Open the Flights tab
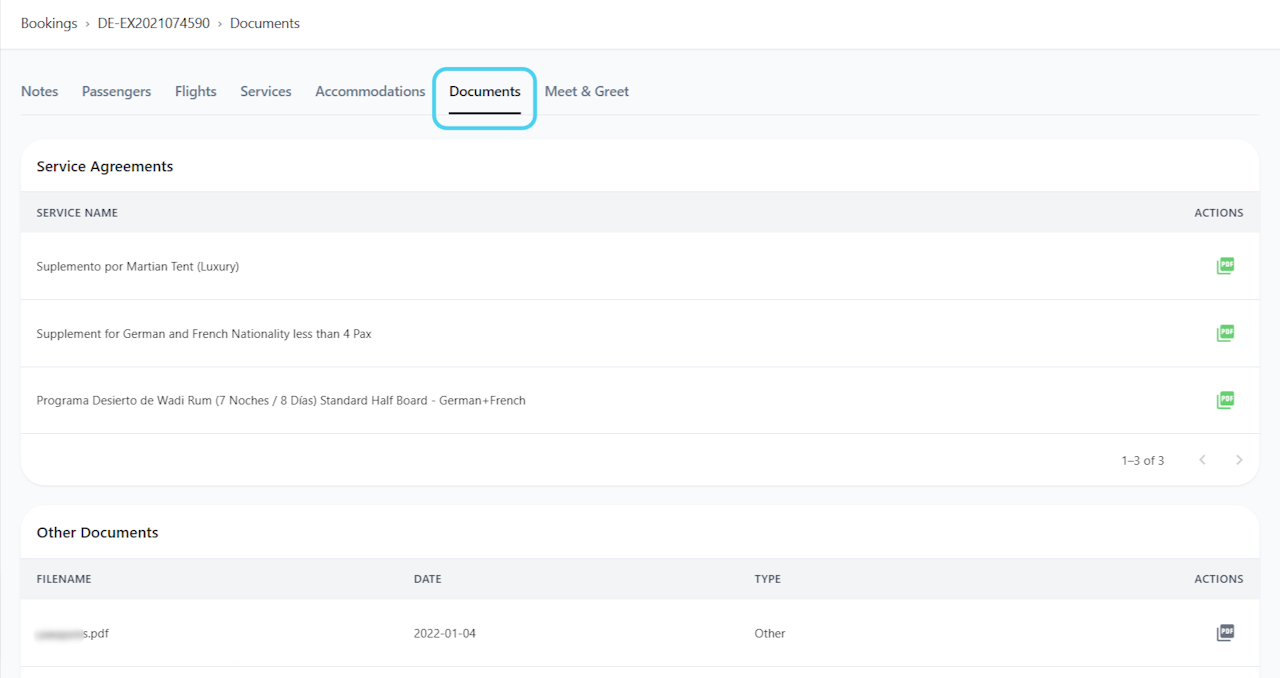 196,91
